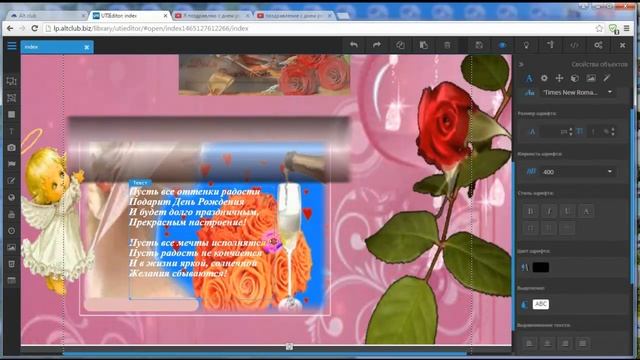Open the background image tab in properties panel
The height and width of the screenshot is (360, 640).
click(591, 78)
